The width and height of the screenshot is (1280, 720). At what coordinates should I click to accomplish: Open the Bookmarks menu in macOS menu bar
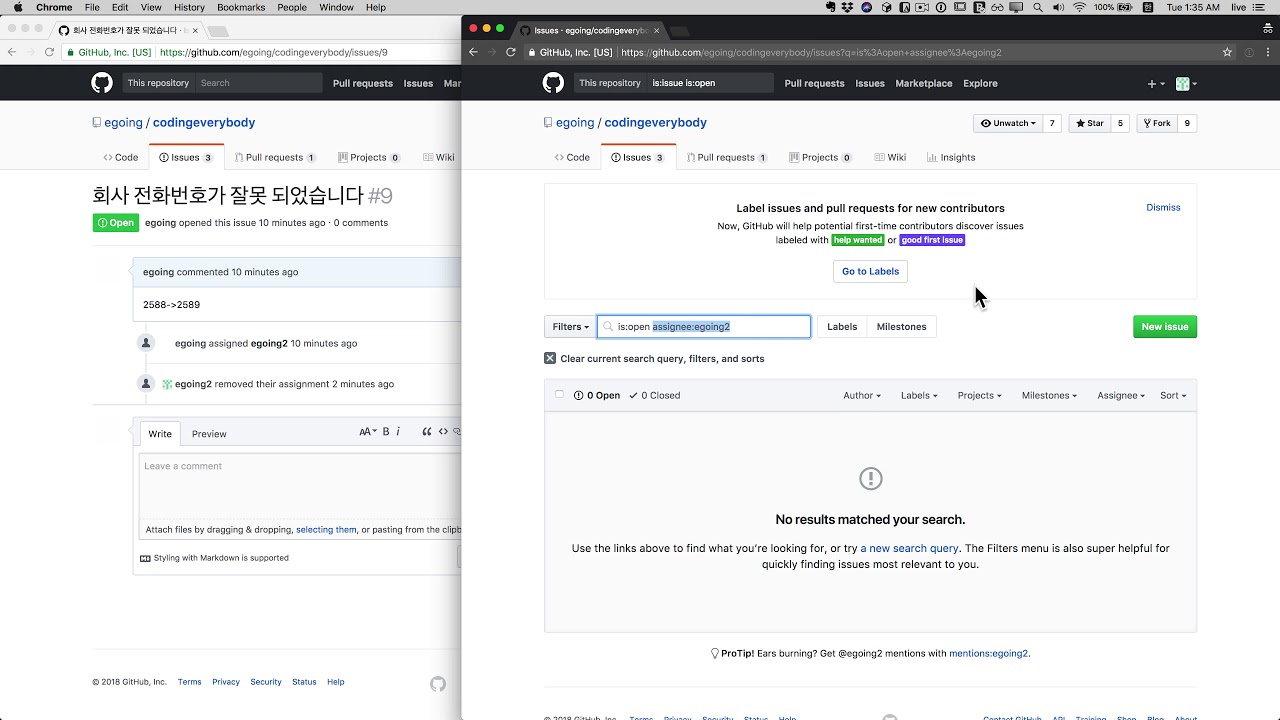point(241,7)
